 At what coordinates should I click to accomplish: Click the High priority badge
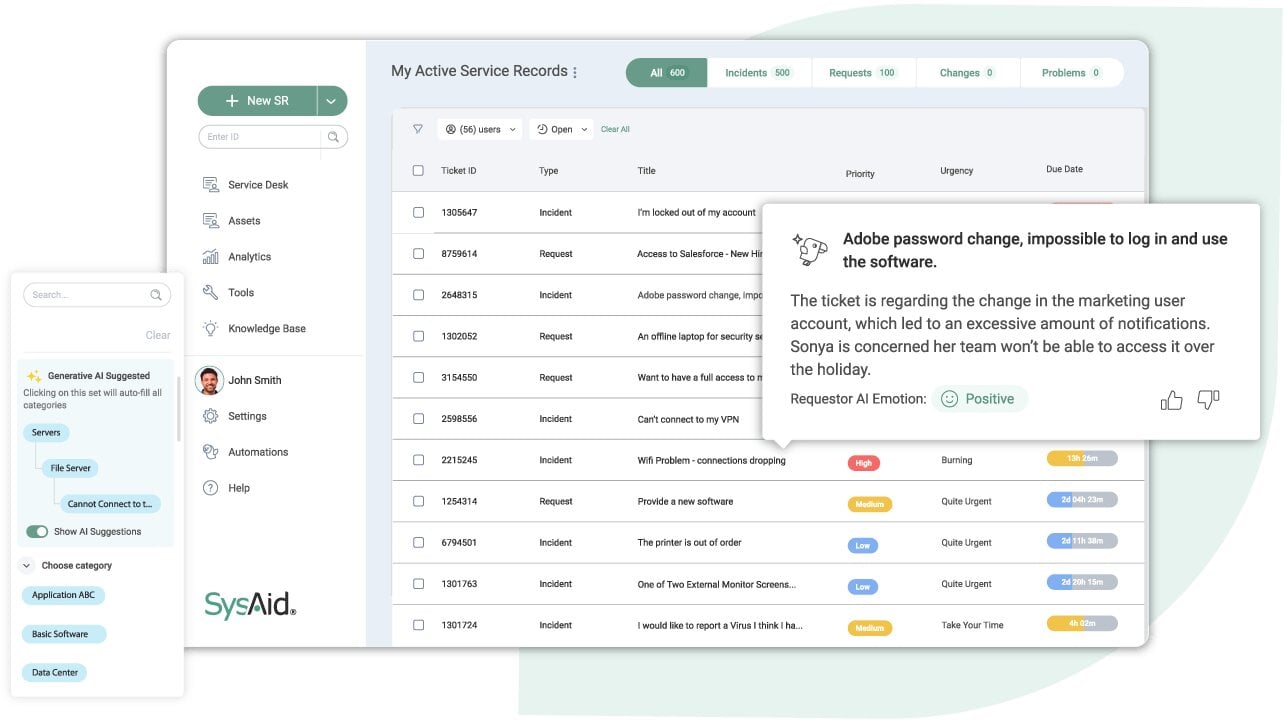click(x=863, y=463)
